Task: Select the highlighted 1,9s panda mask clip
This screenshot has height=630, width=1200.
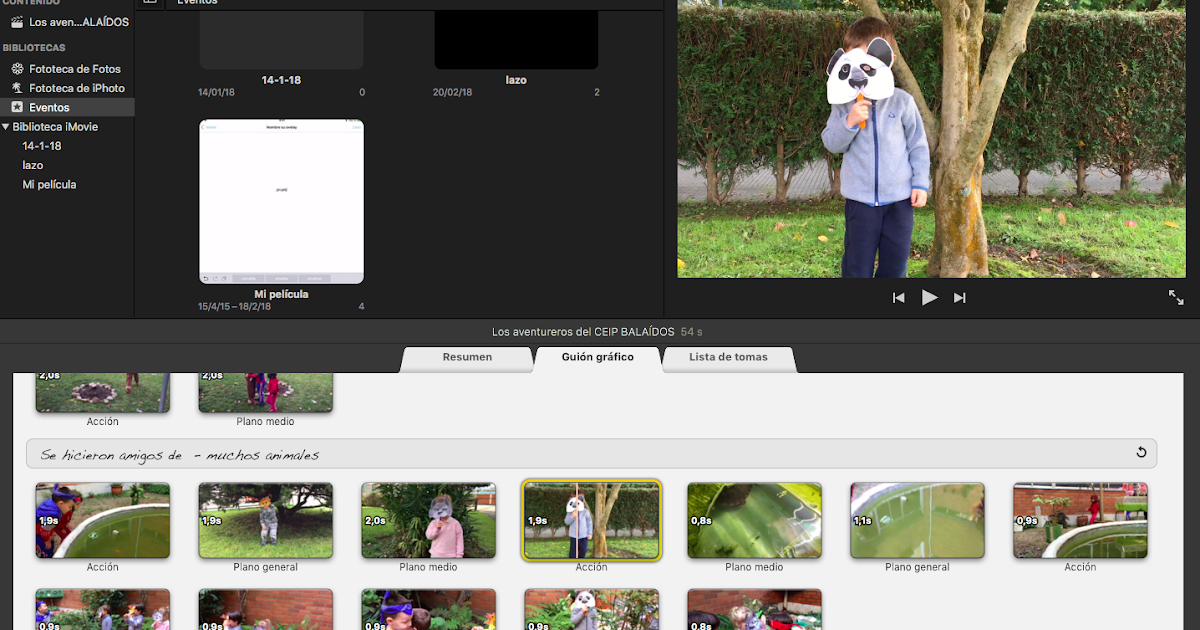Action: click(592, 520)
